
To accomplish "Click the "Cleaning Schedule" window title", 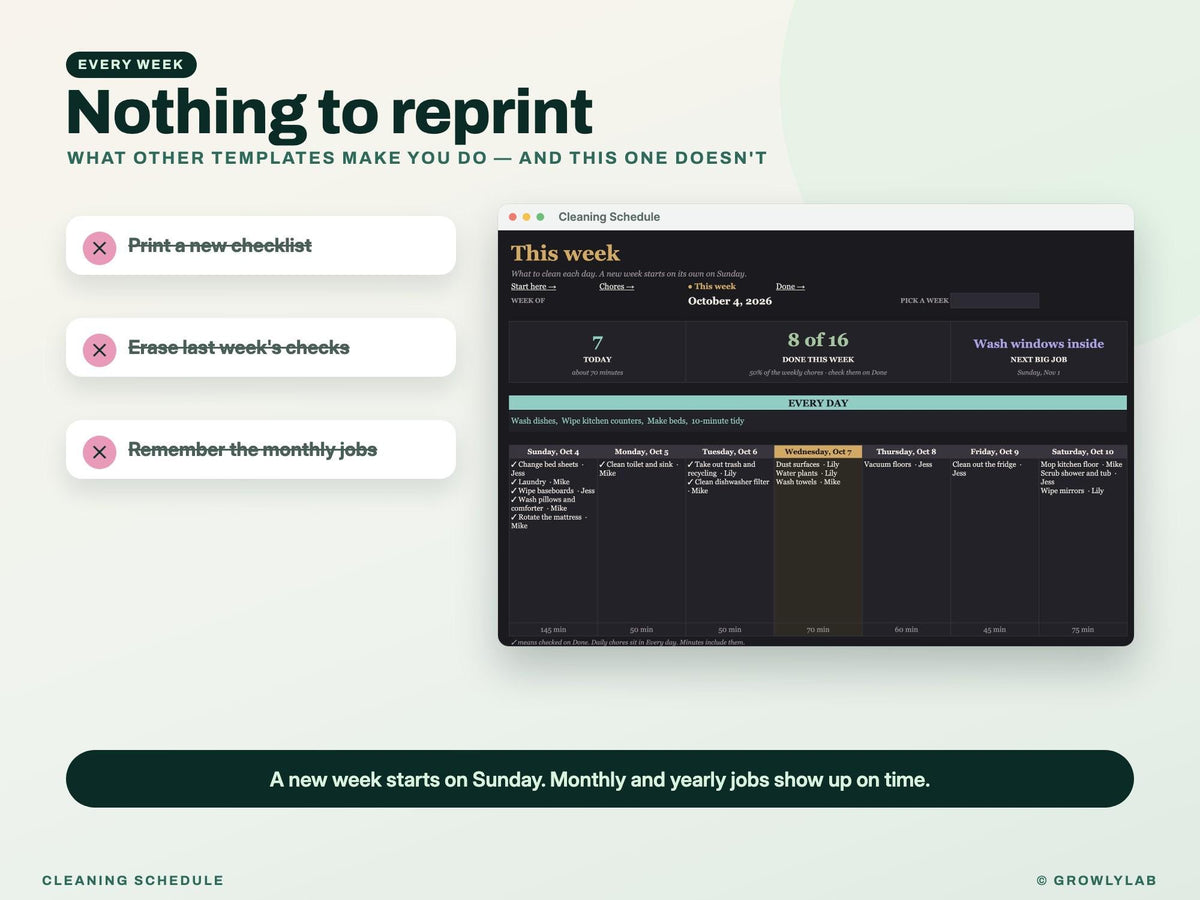I will pos(609,217).
